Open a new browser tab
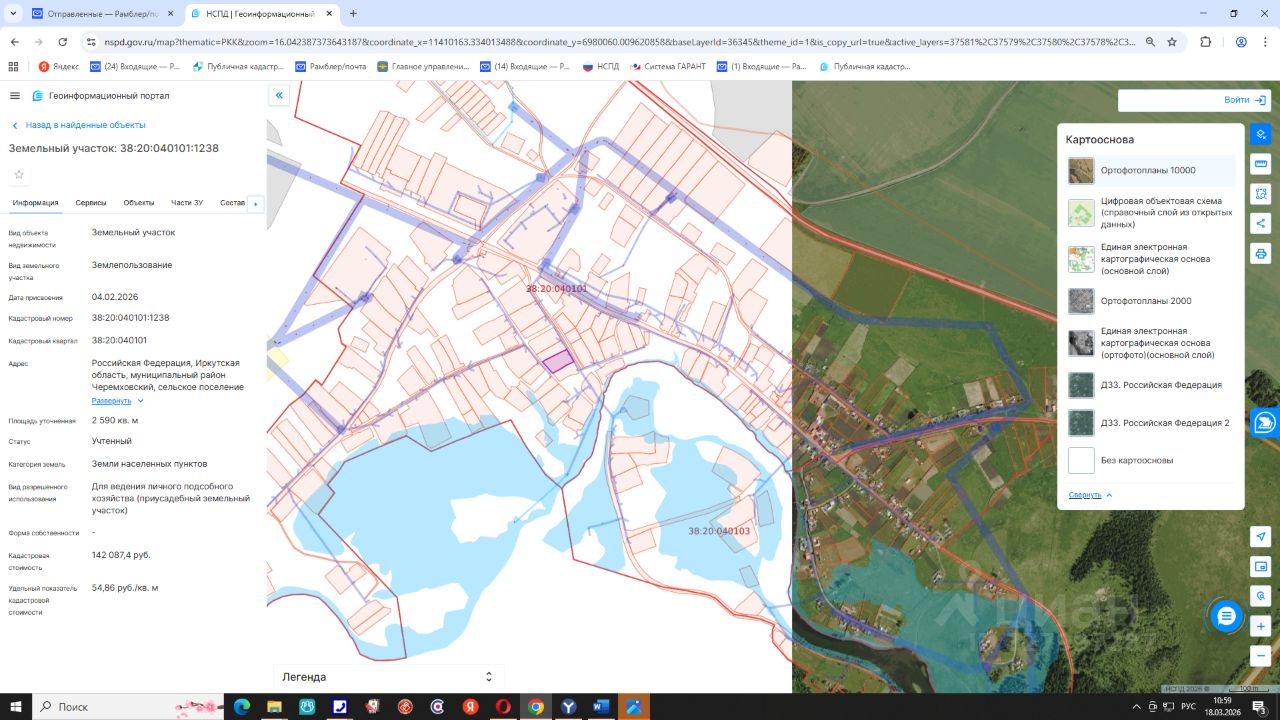This screenshot has height=720, width=1280. click(353, 14)
